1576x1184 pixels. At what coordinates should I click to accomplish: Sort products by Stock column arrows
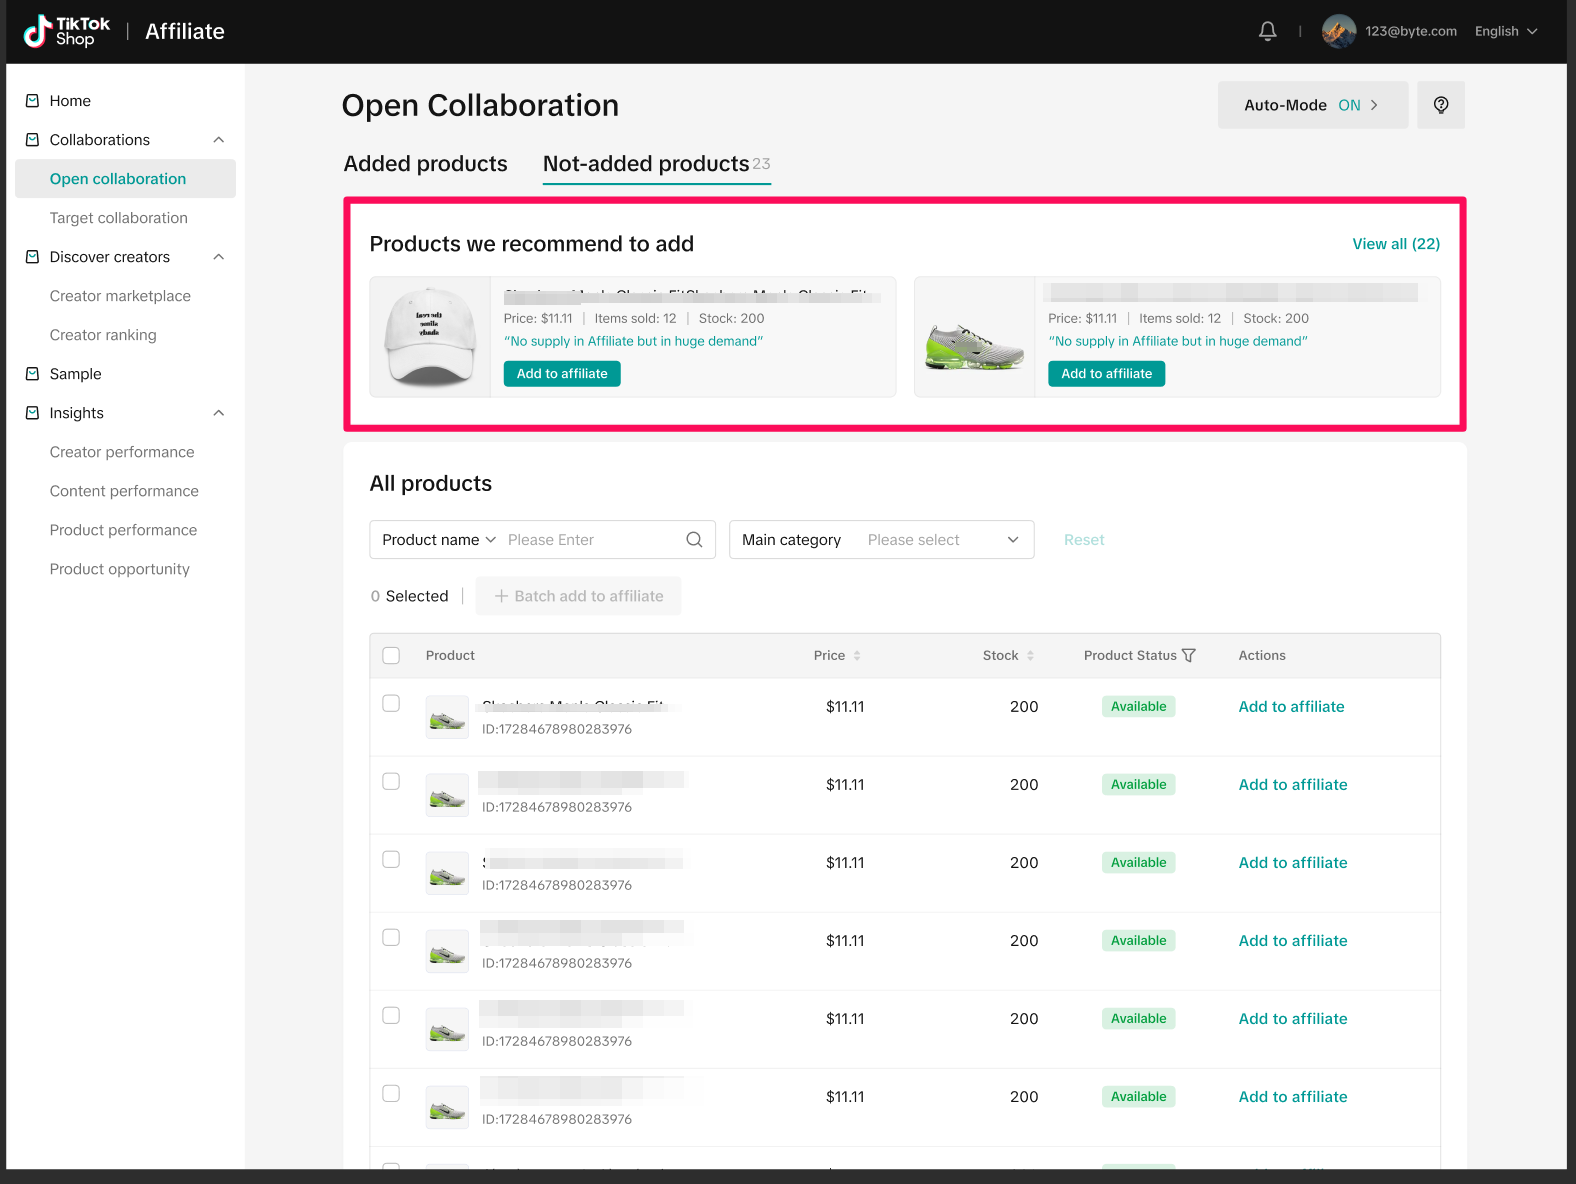coord(1030,656)
